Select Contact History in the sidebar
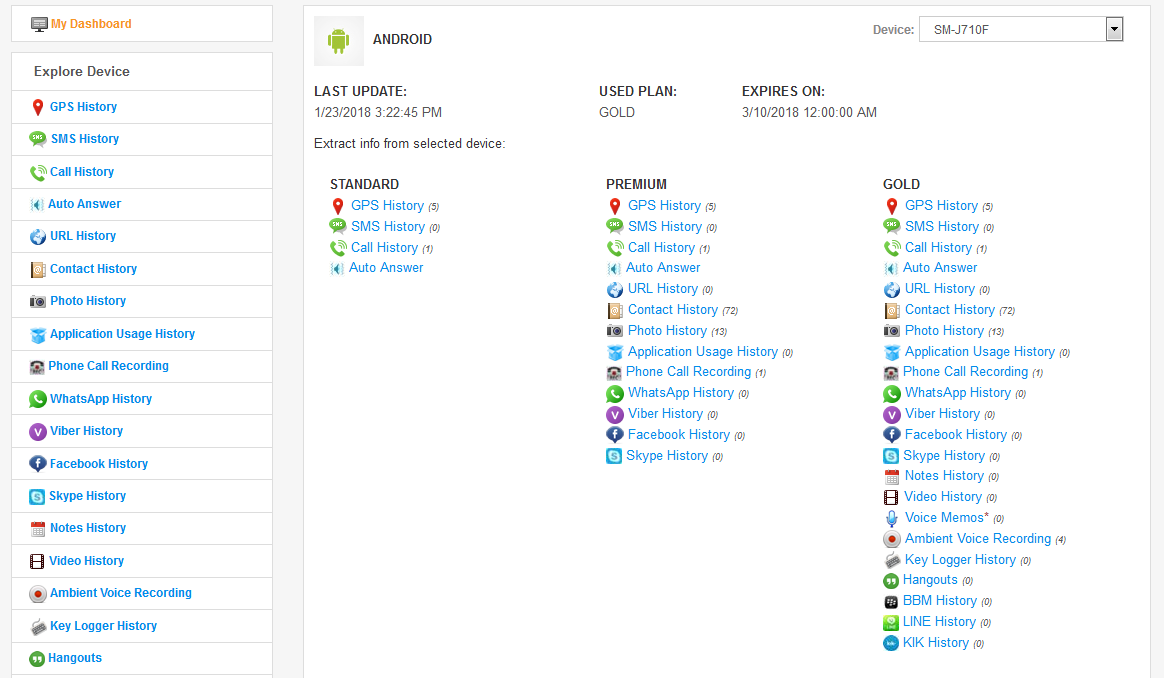The image size is (1164, 678). [x=94, y=269]
